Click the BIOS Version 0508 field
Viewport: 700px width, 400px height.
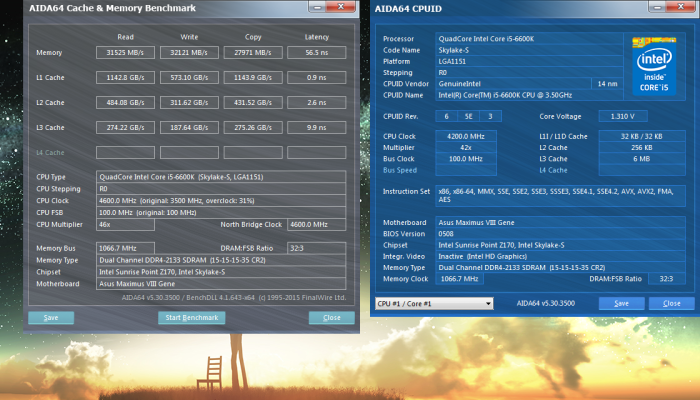561,233
